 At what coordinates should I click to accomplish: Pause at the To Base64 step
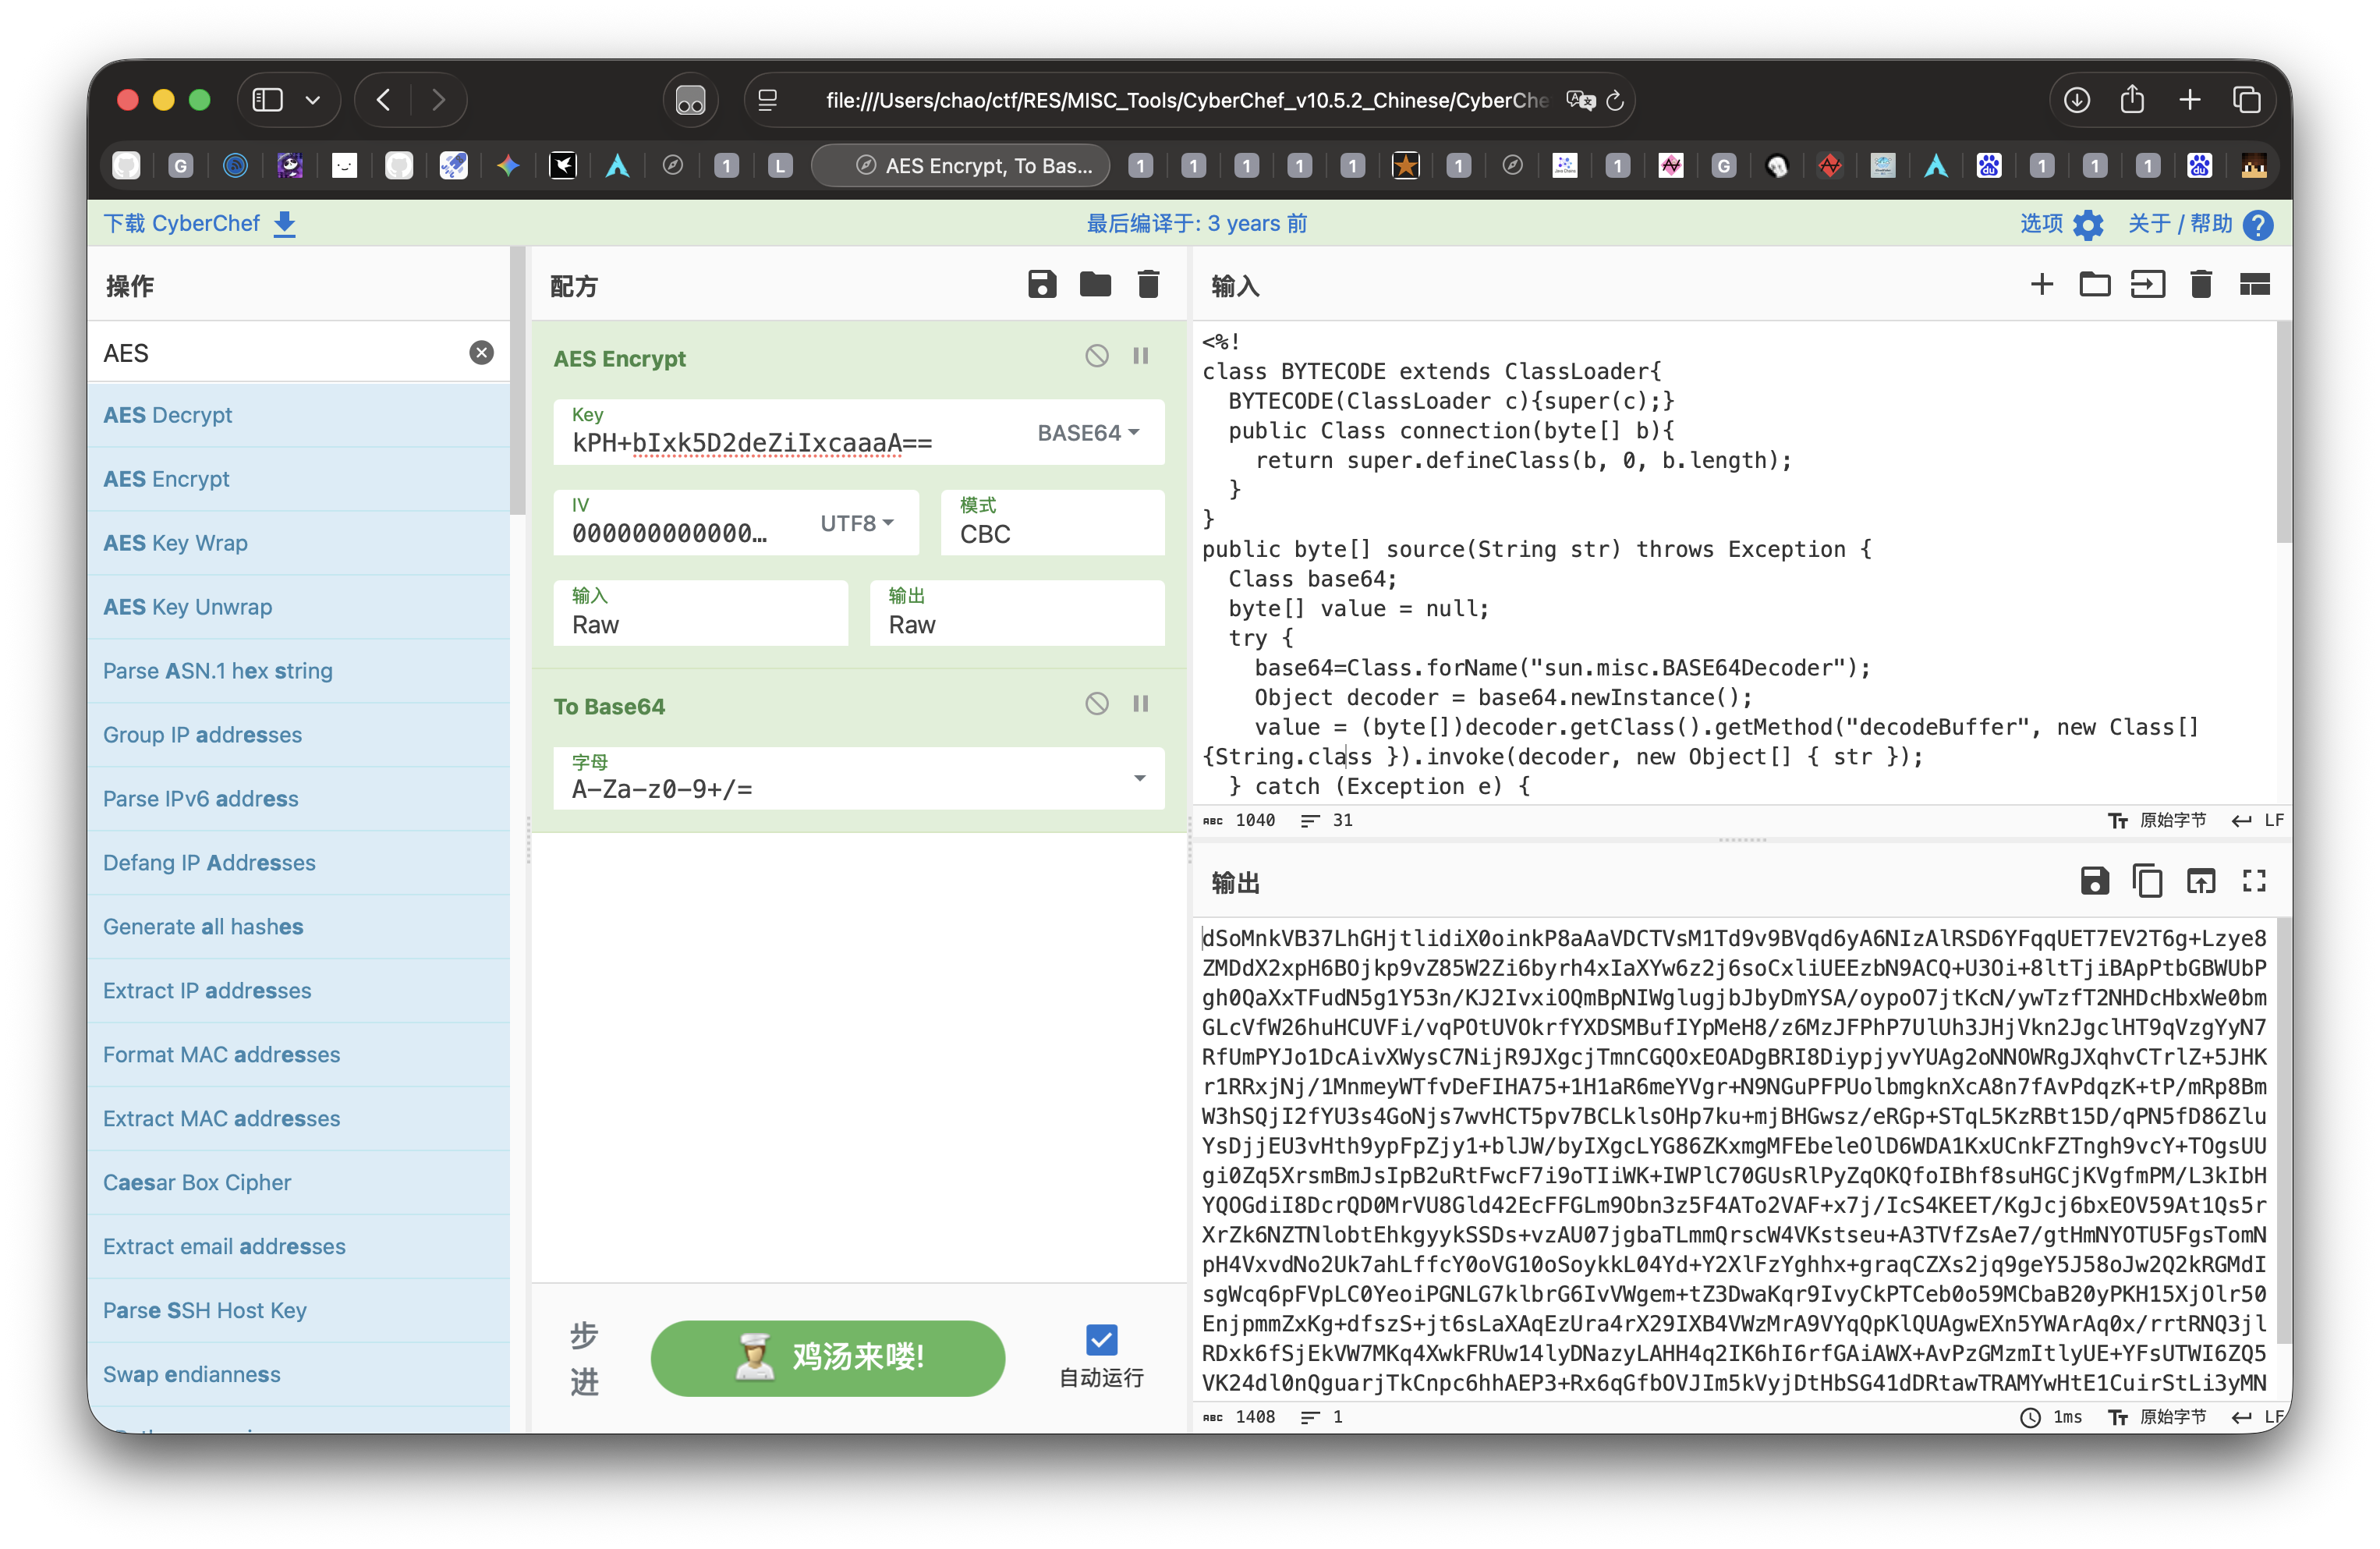click(x=1140, y=704)
